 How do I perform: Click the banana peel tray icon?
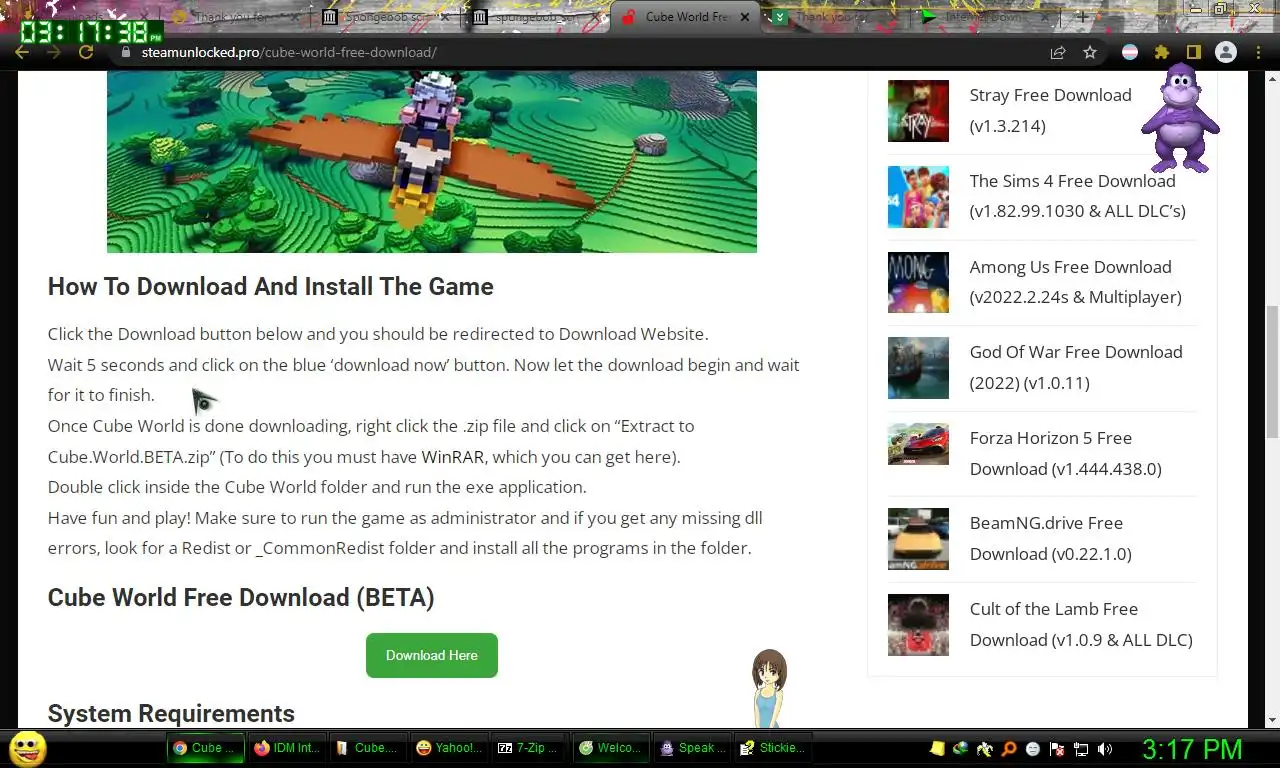point(985,748)
